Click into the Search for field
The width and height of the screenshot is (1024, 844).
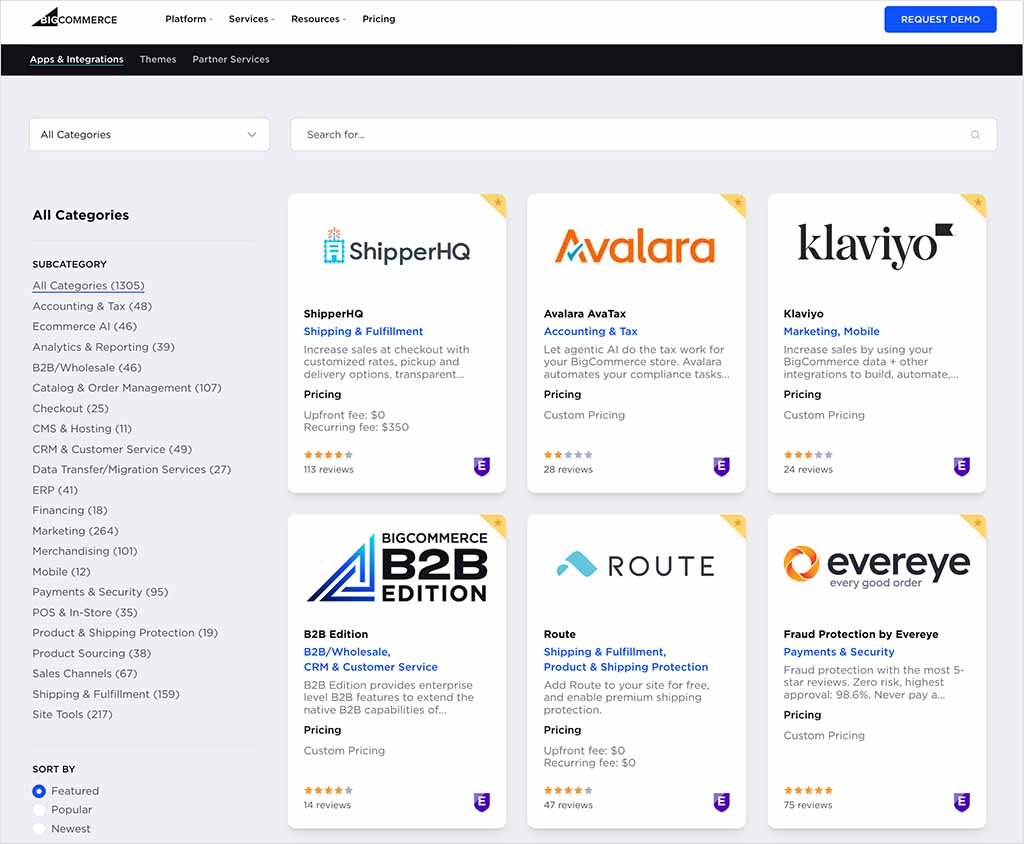click(x=643, y=135)
